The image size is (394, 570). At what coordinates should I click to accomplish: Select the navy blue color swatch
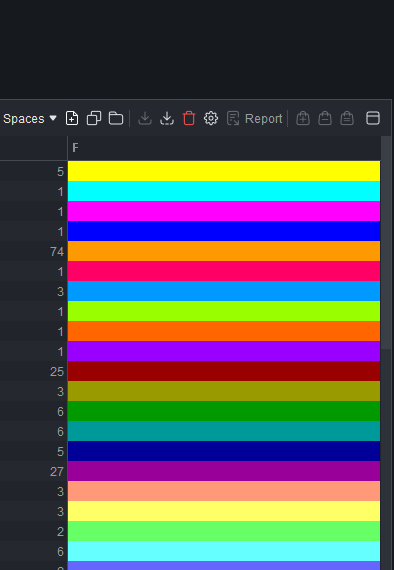click(x=224, y=451)
